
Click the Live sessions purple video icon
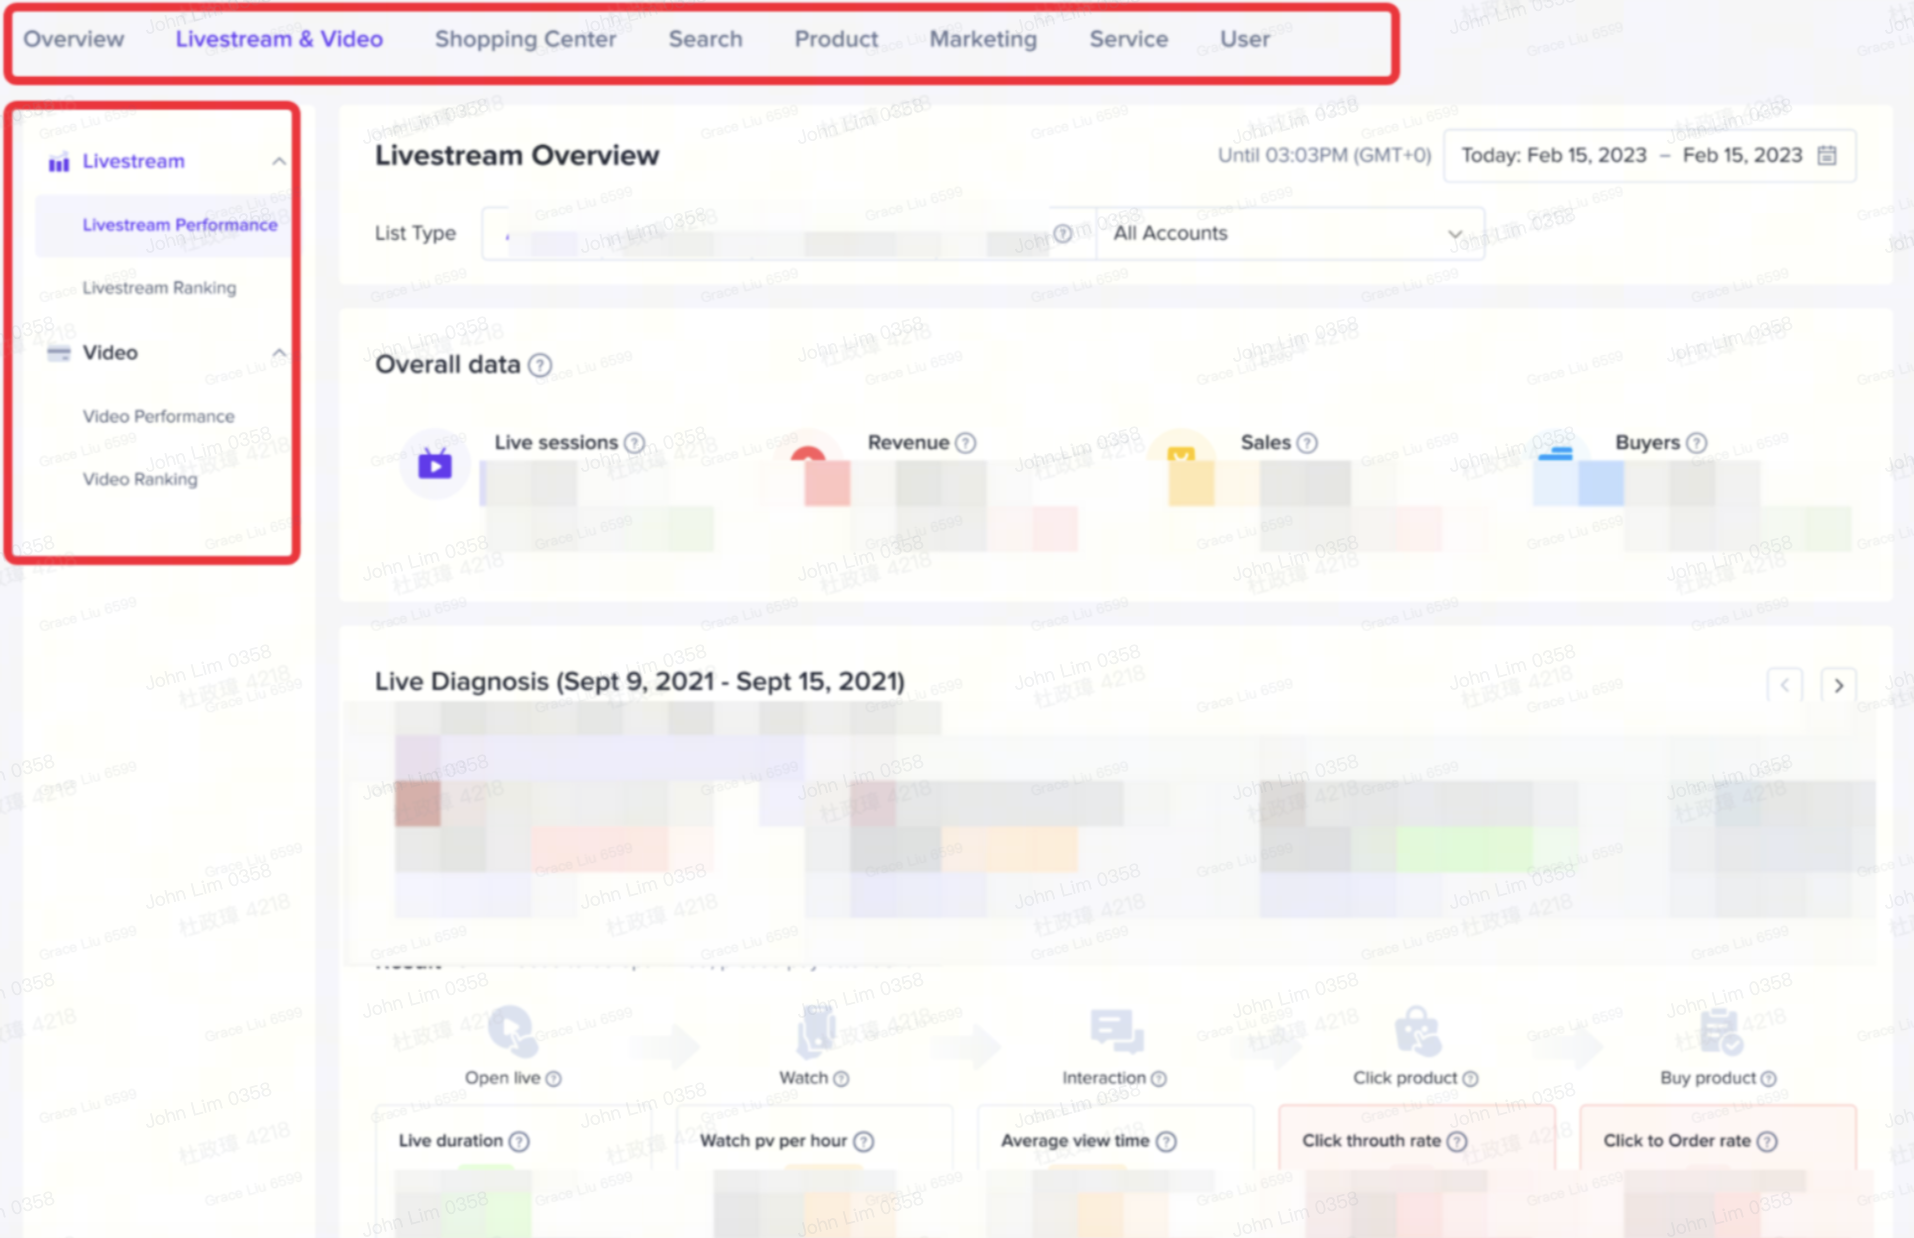[435, 464]
